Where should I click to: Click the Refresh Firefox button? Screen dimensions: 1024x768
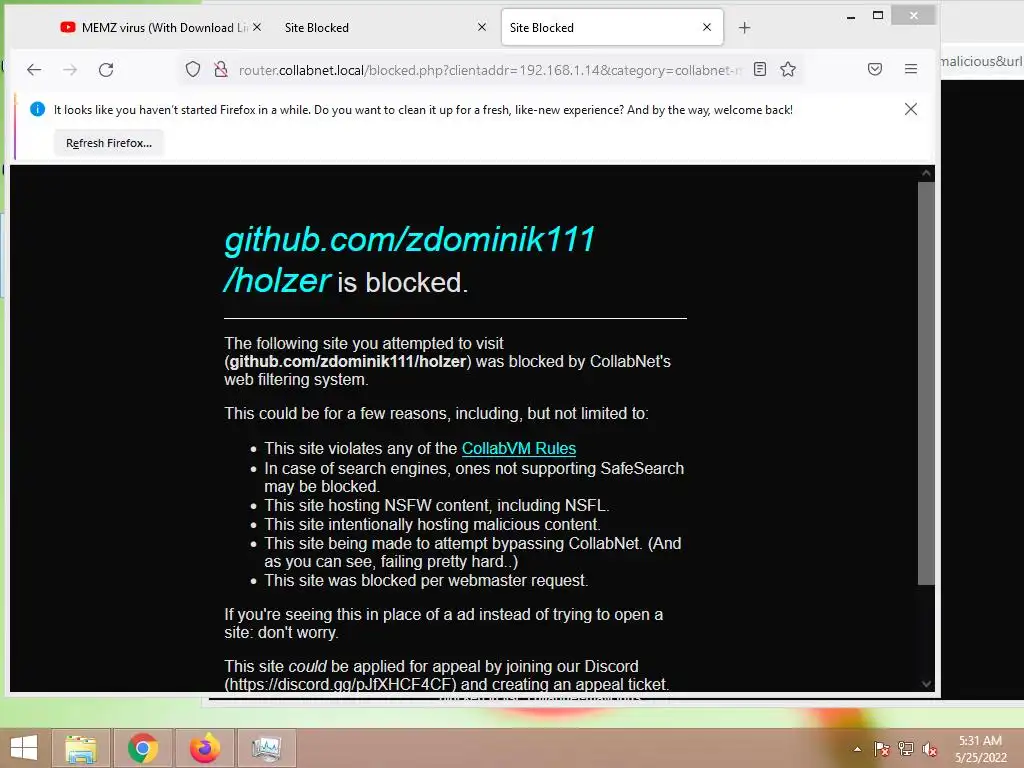[x=108, y=143]
